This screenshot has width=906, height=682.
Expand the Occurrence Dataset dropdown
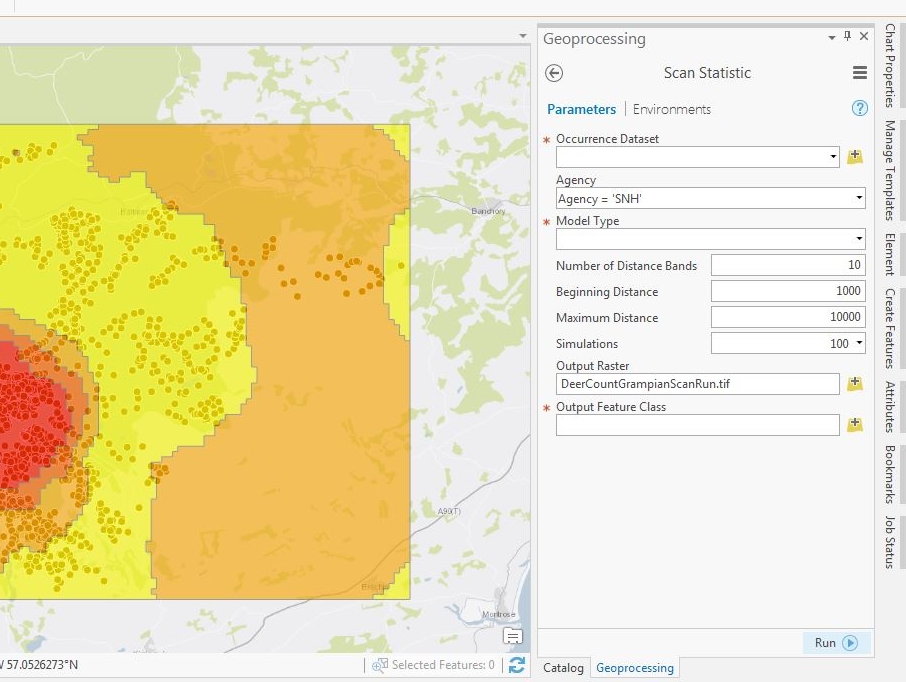tap(833, 157)
